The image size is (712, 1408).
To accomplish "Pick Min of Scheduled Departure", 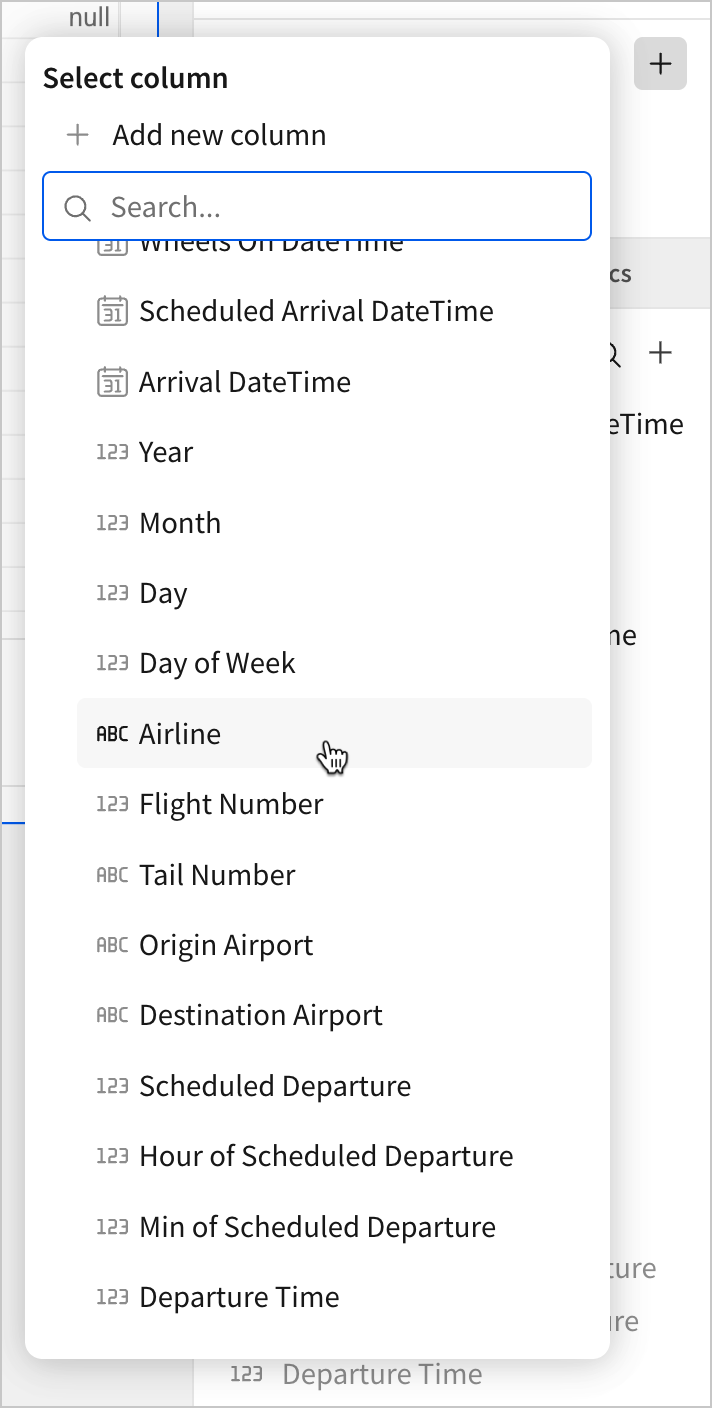I will coord(317,1227).
